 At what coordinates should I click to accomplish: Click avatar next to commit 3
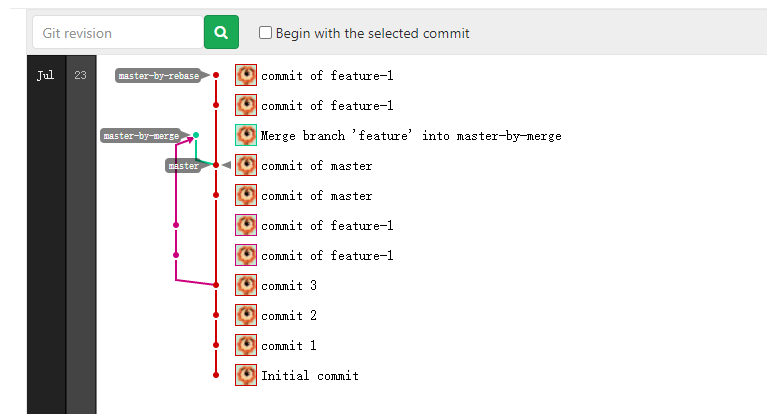[x=246, y=285]
